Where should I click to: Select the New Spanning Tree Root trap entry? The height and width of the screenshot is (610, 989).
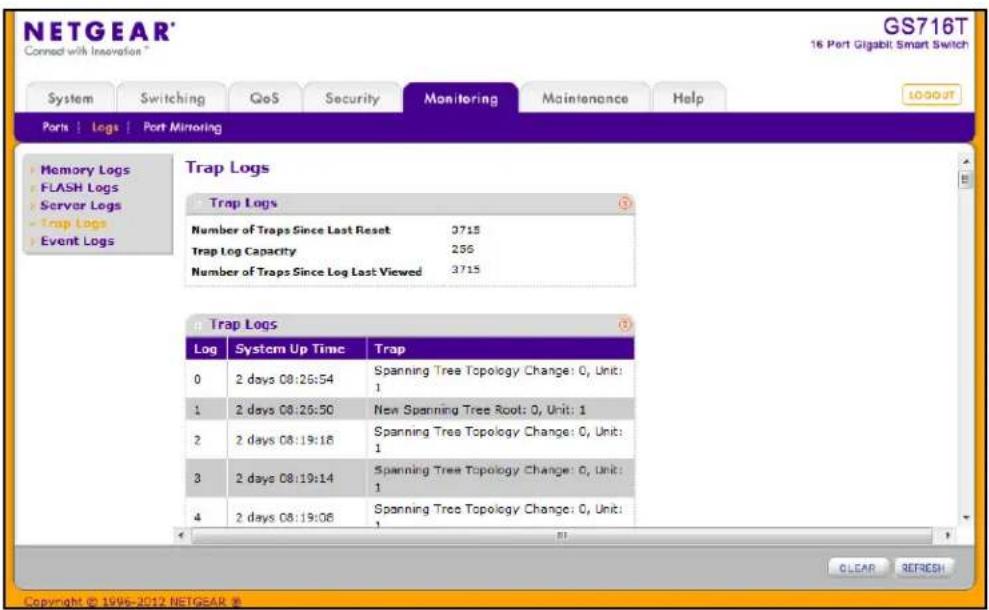pyautogui.click(x=410, y=409)
